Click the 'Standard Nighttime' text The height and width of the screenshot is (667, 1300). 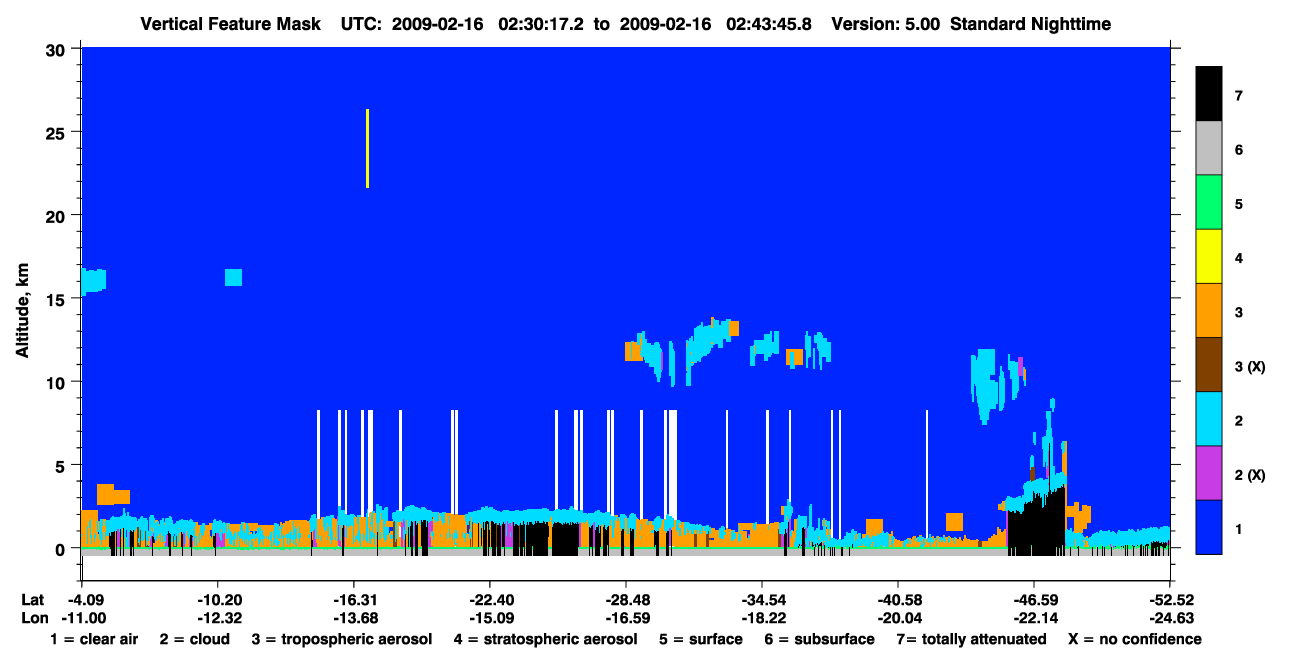[x=1032, y=24]
